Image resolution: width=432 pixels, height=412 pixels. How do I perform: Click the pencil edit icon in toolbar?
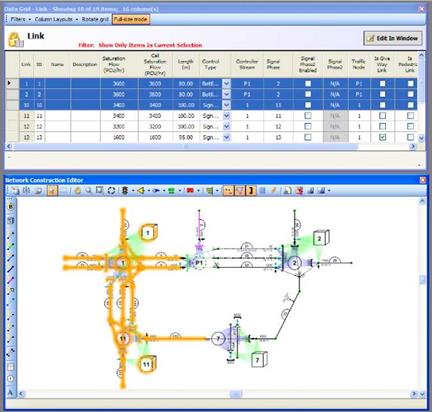coord(273,190)
